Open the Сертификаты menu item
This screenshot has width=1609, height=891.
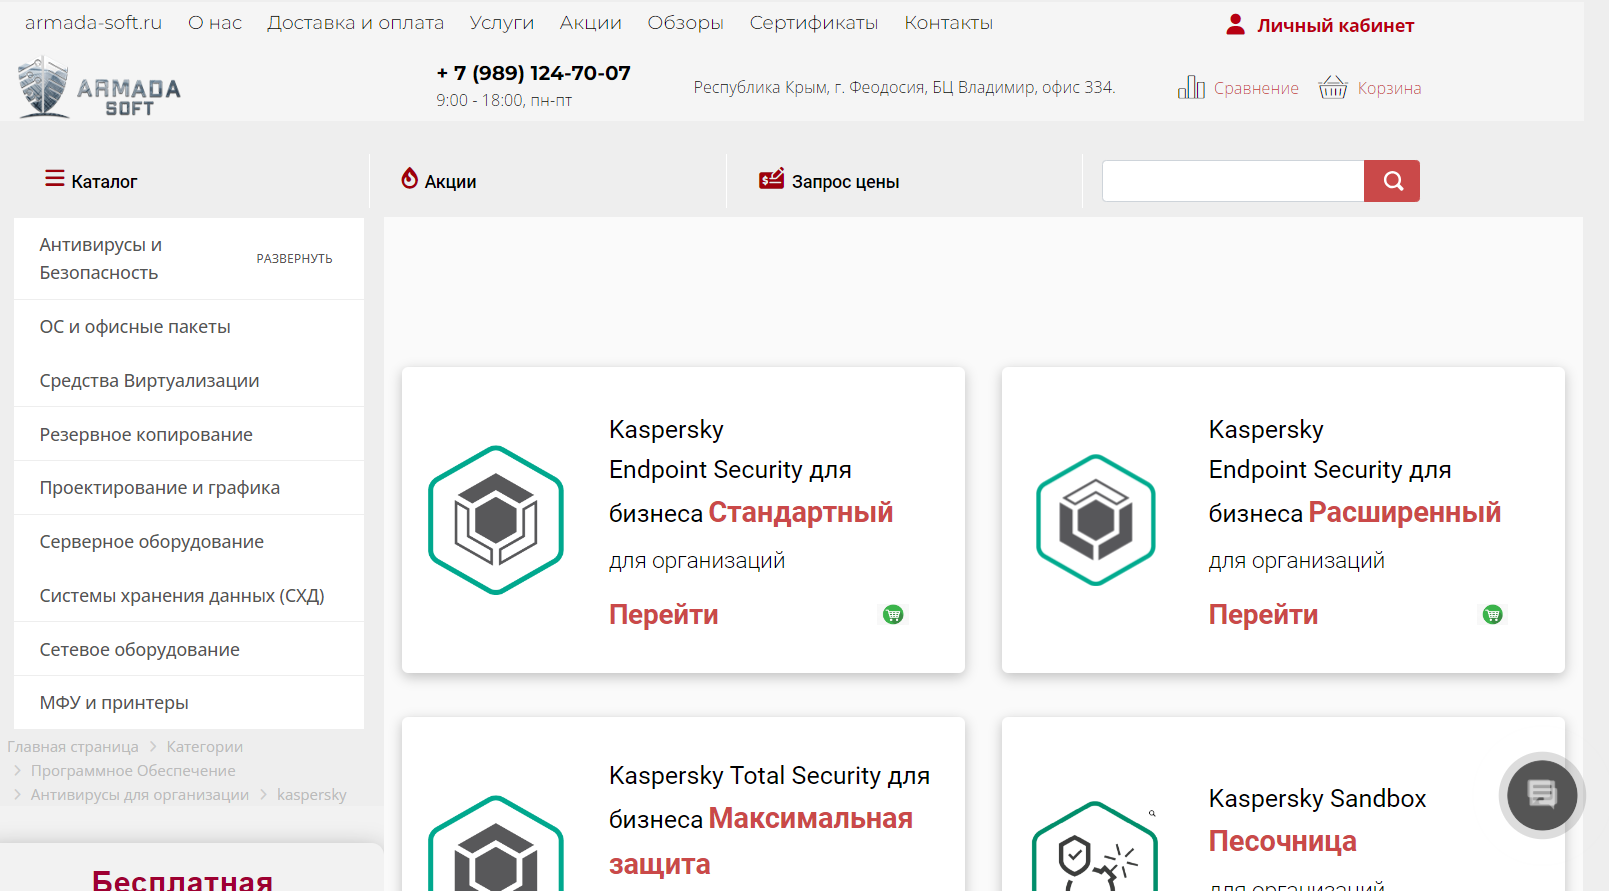coord(814,23)
